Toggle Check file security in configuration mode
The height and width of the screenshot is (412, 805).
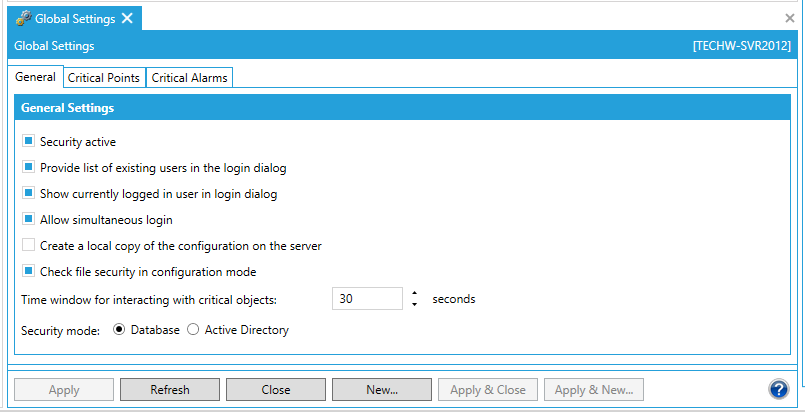[29, 271]
